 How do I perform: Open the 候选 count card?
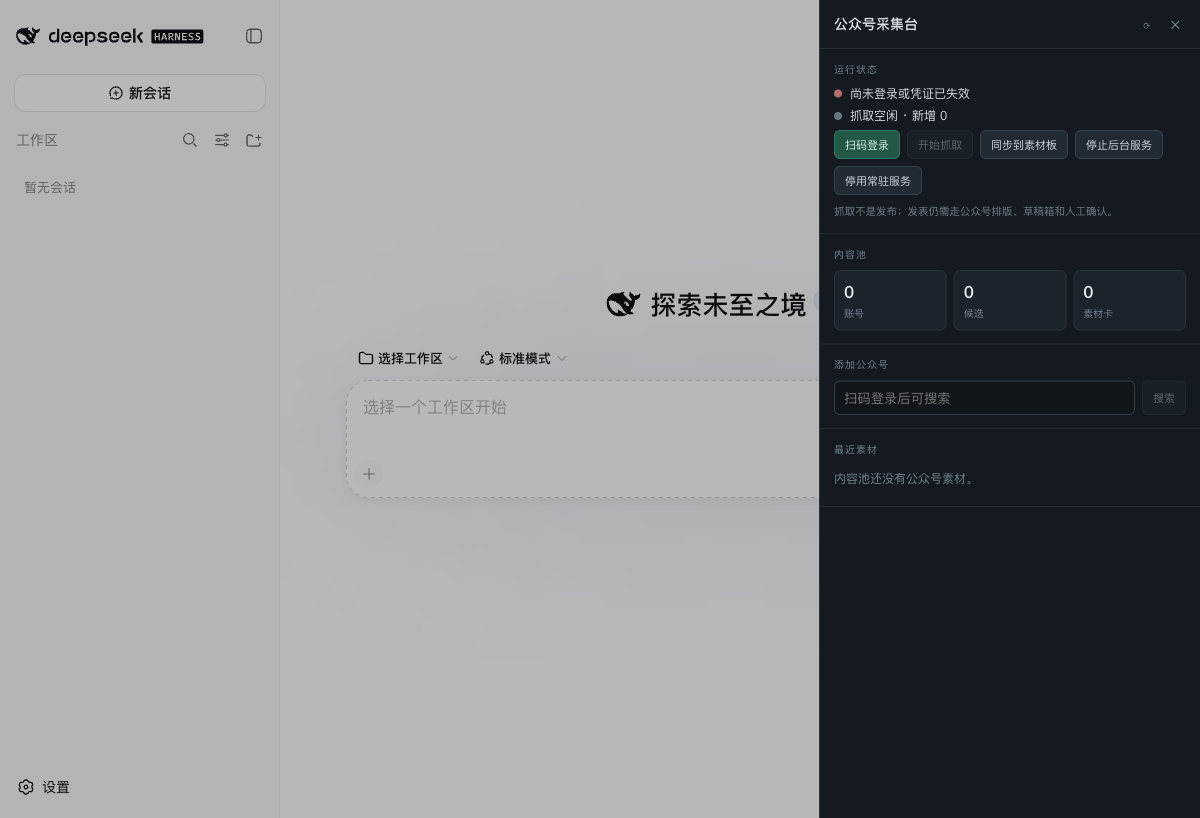click(x=1010, y=300)
